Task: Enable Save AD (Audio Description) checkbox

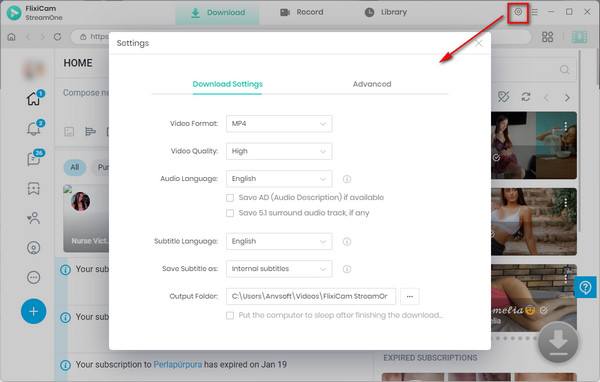Action: (230, 198)
